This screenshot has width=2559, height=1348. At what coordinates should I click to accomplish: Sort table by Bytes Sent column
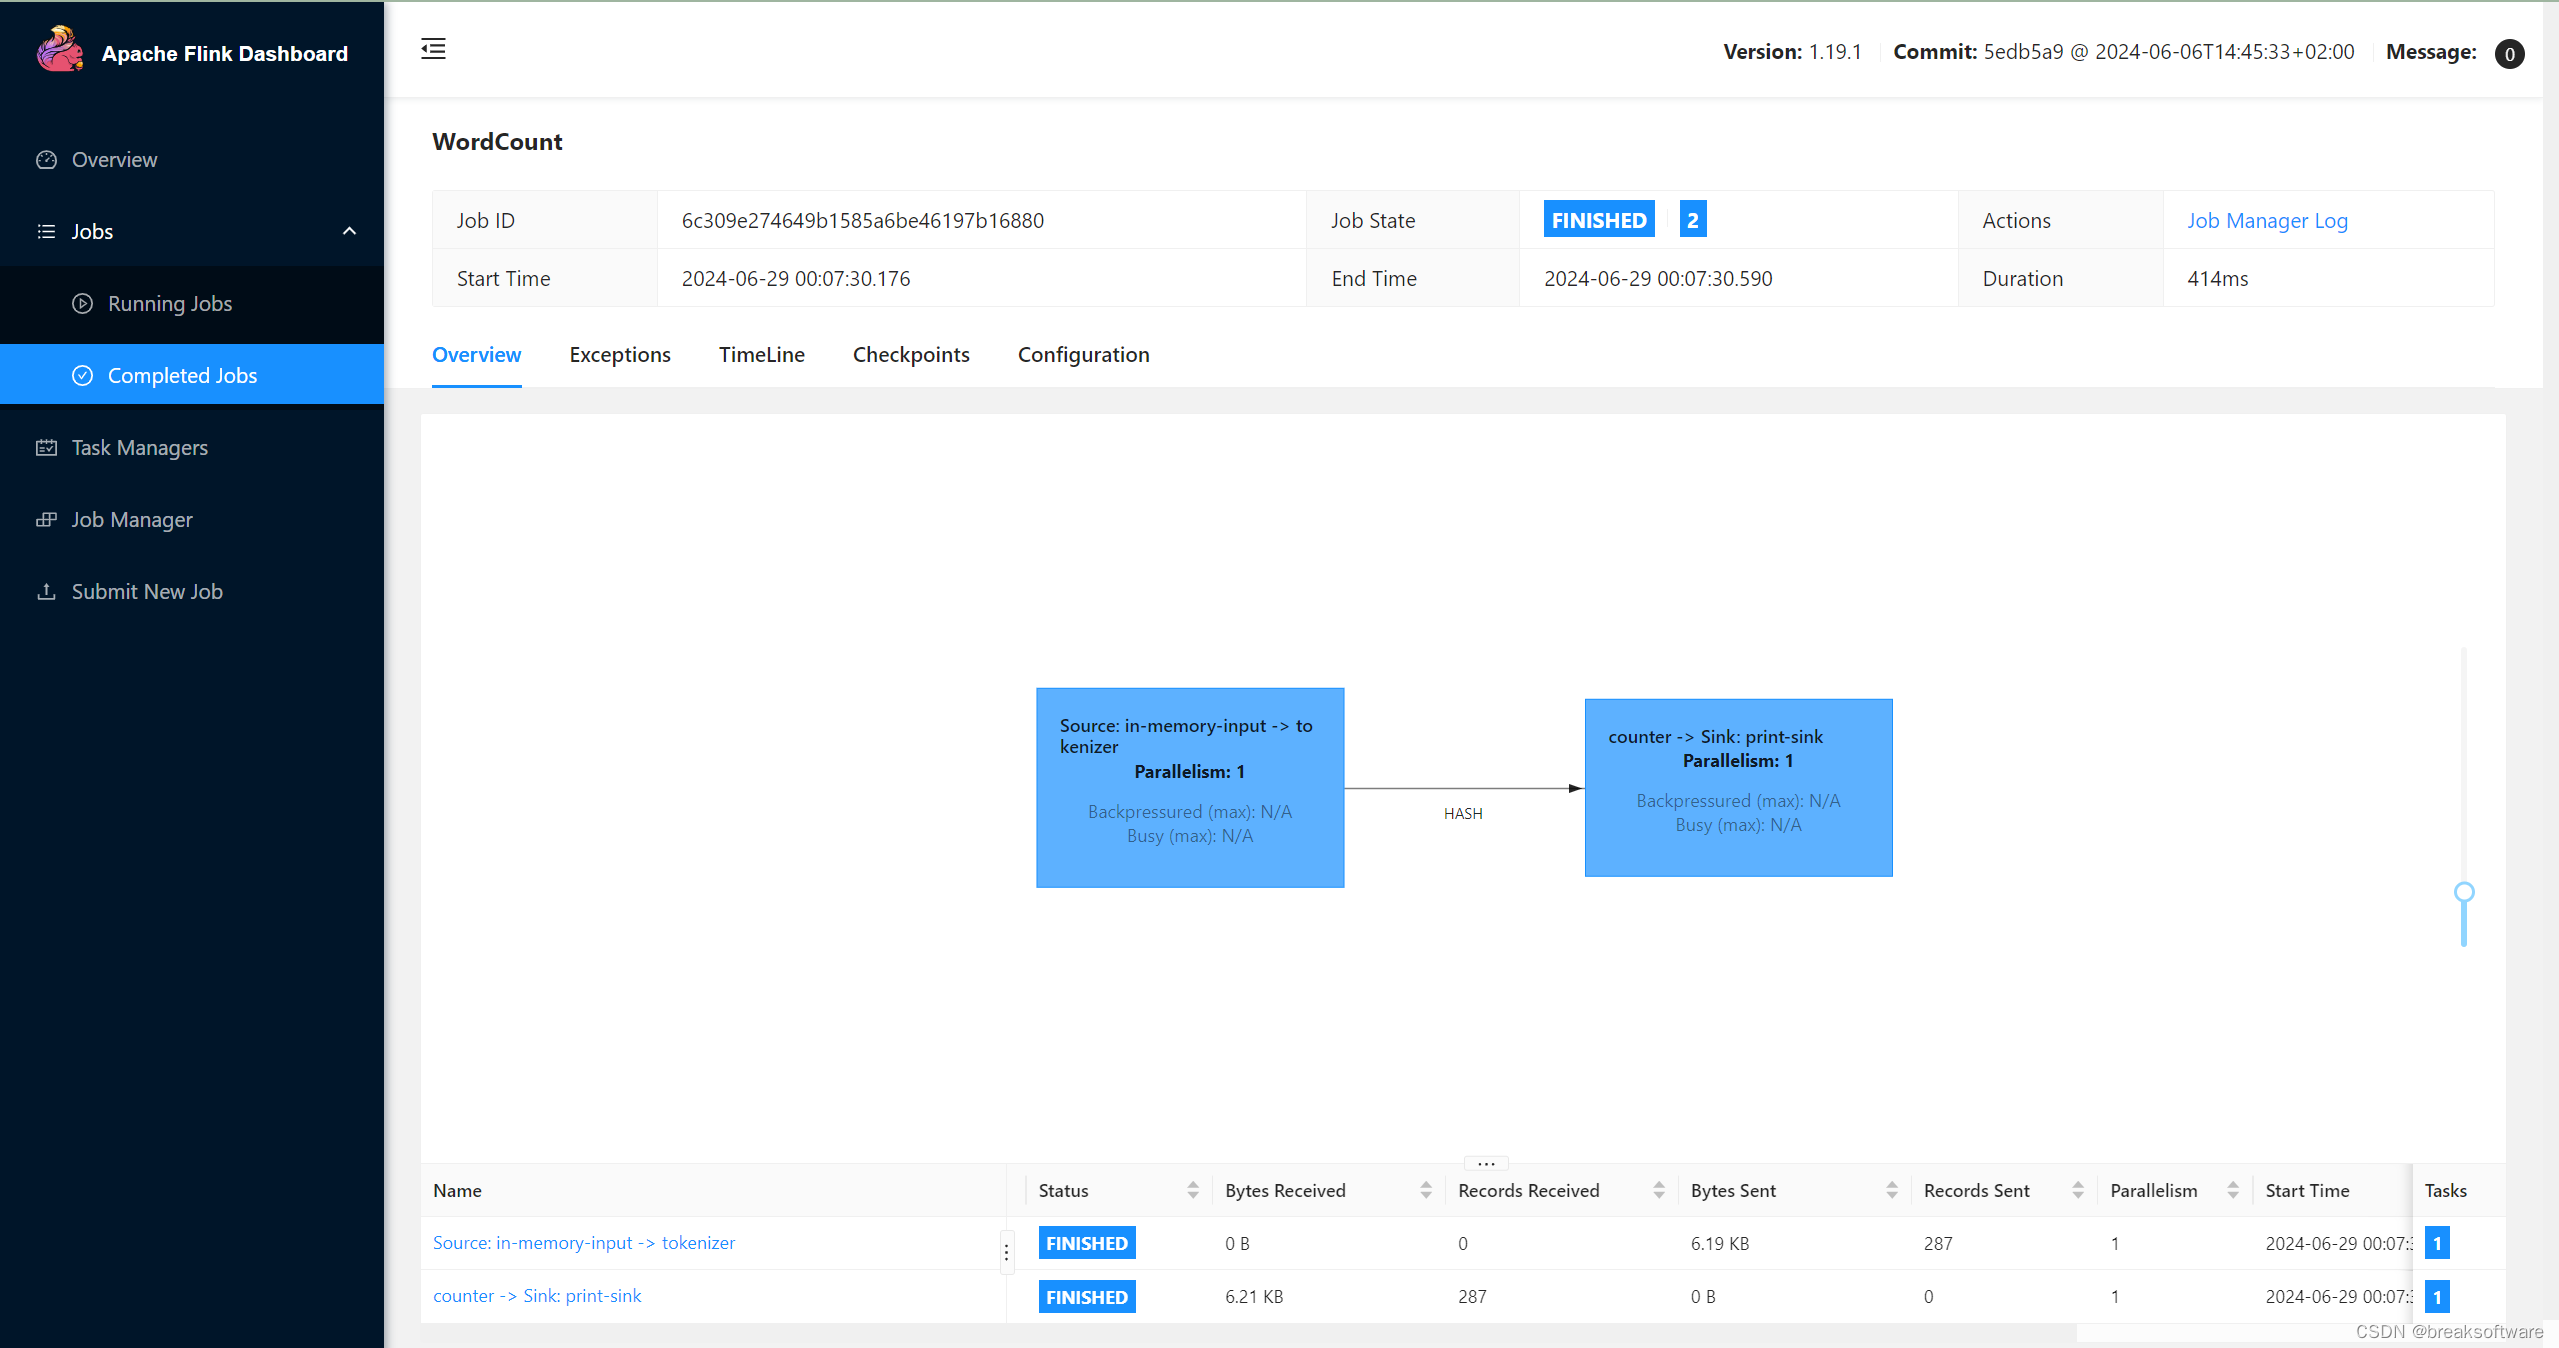pyautogui.click(x=1892, y=1190)
